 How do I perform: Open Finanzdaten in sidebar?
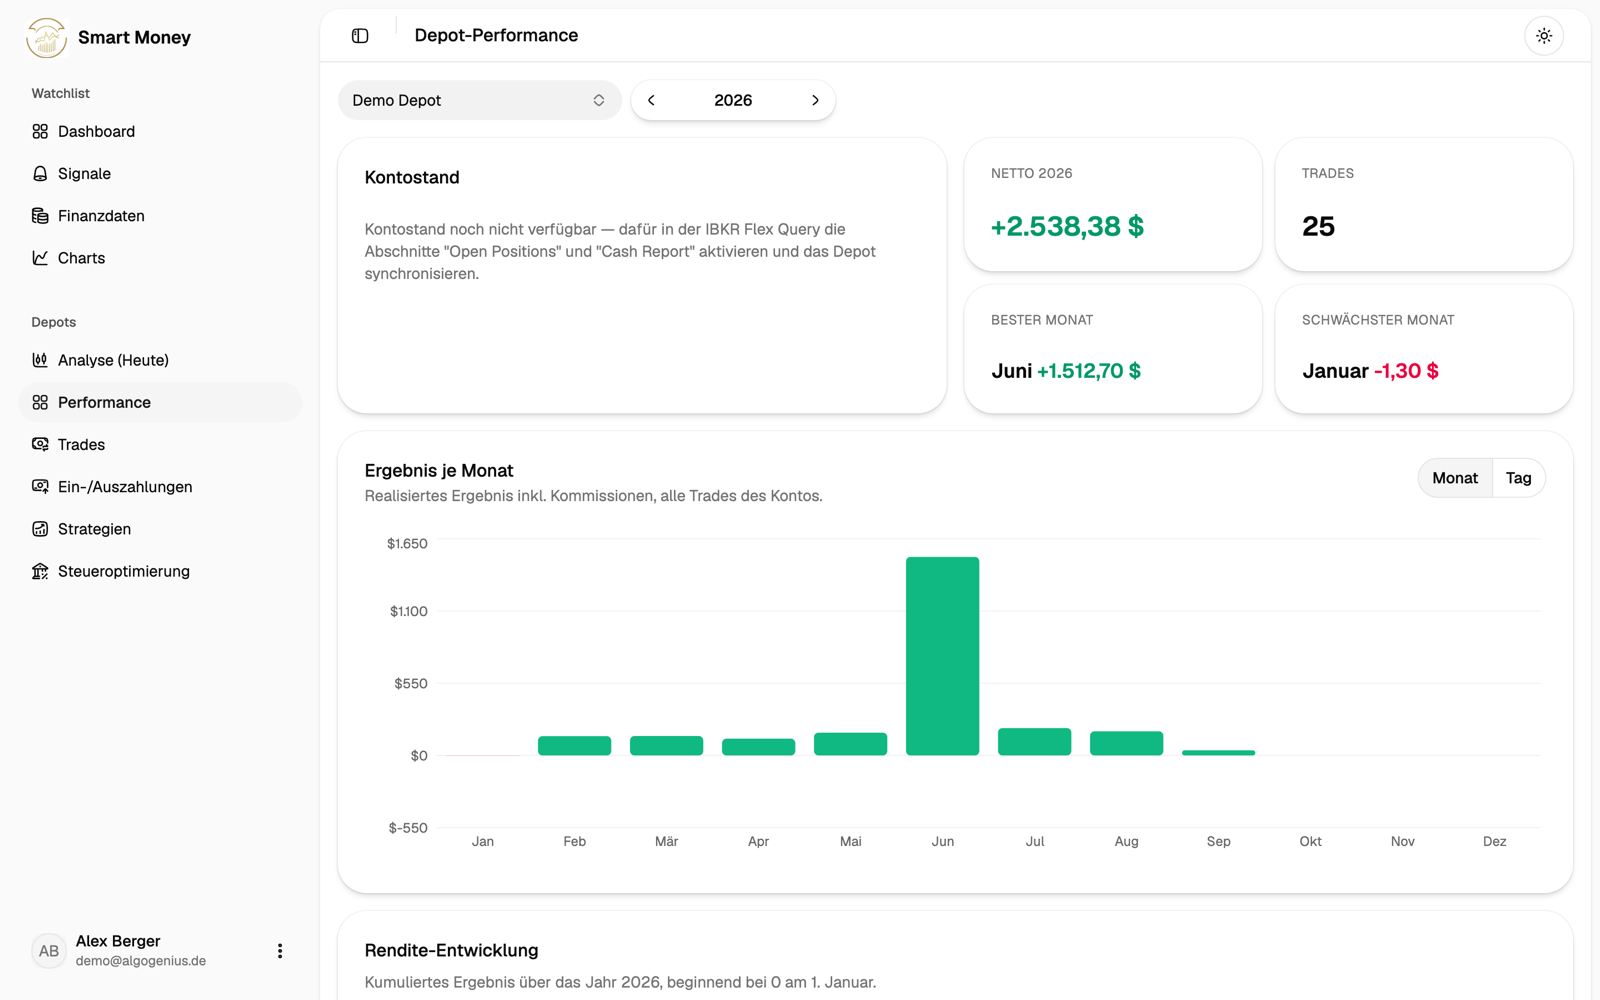[160, 215]
